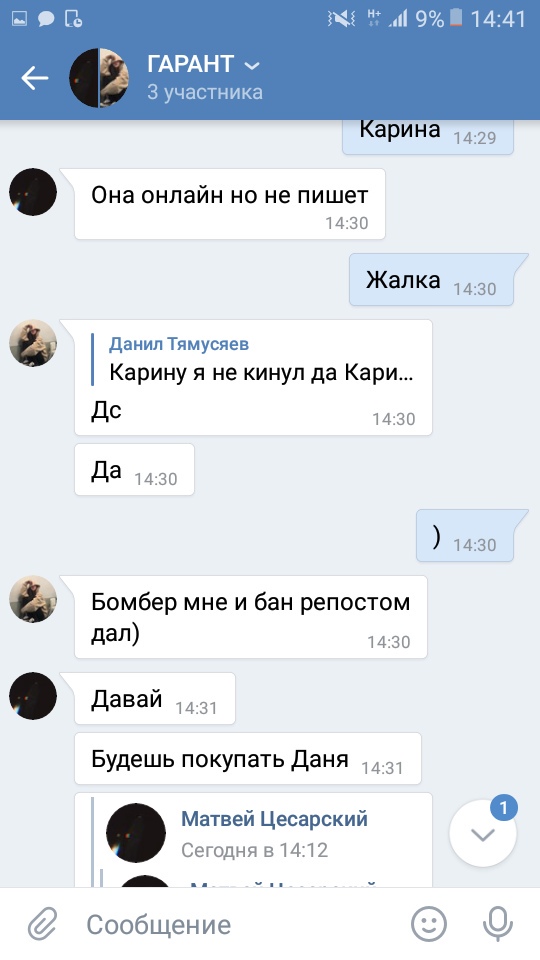Viewport: 540px width, 960px height.
Task: Tap the dark avatar beside 'Она онлайн но не пишет'
Action: point(33,192)
